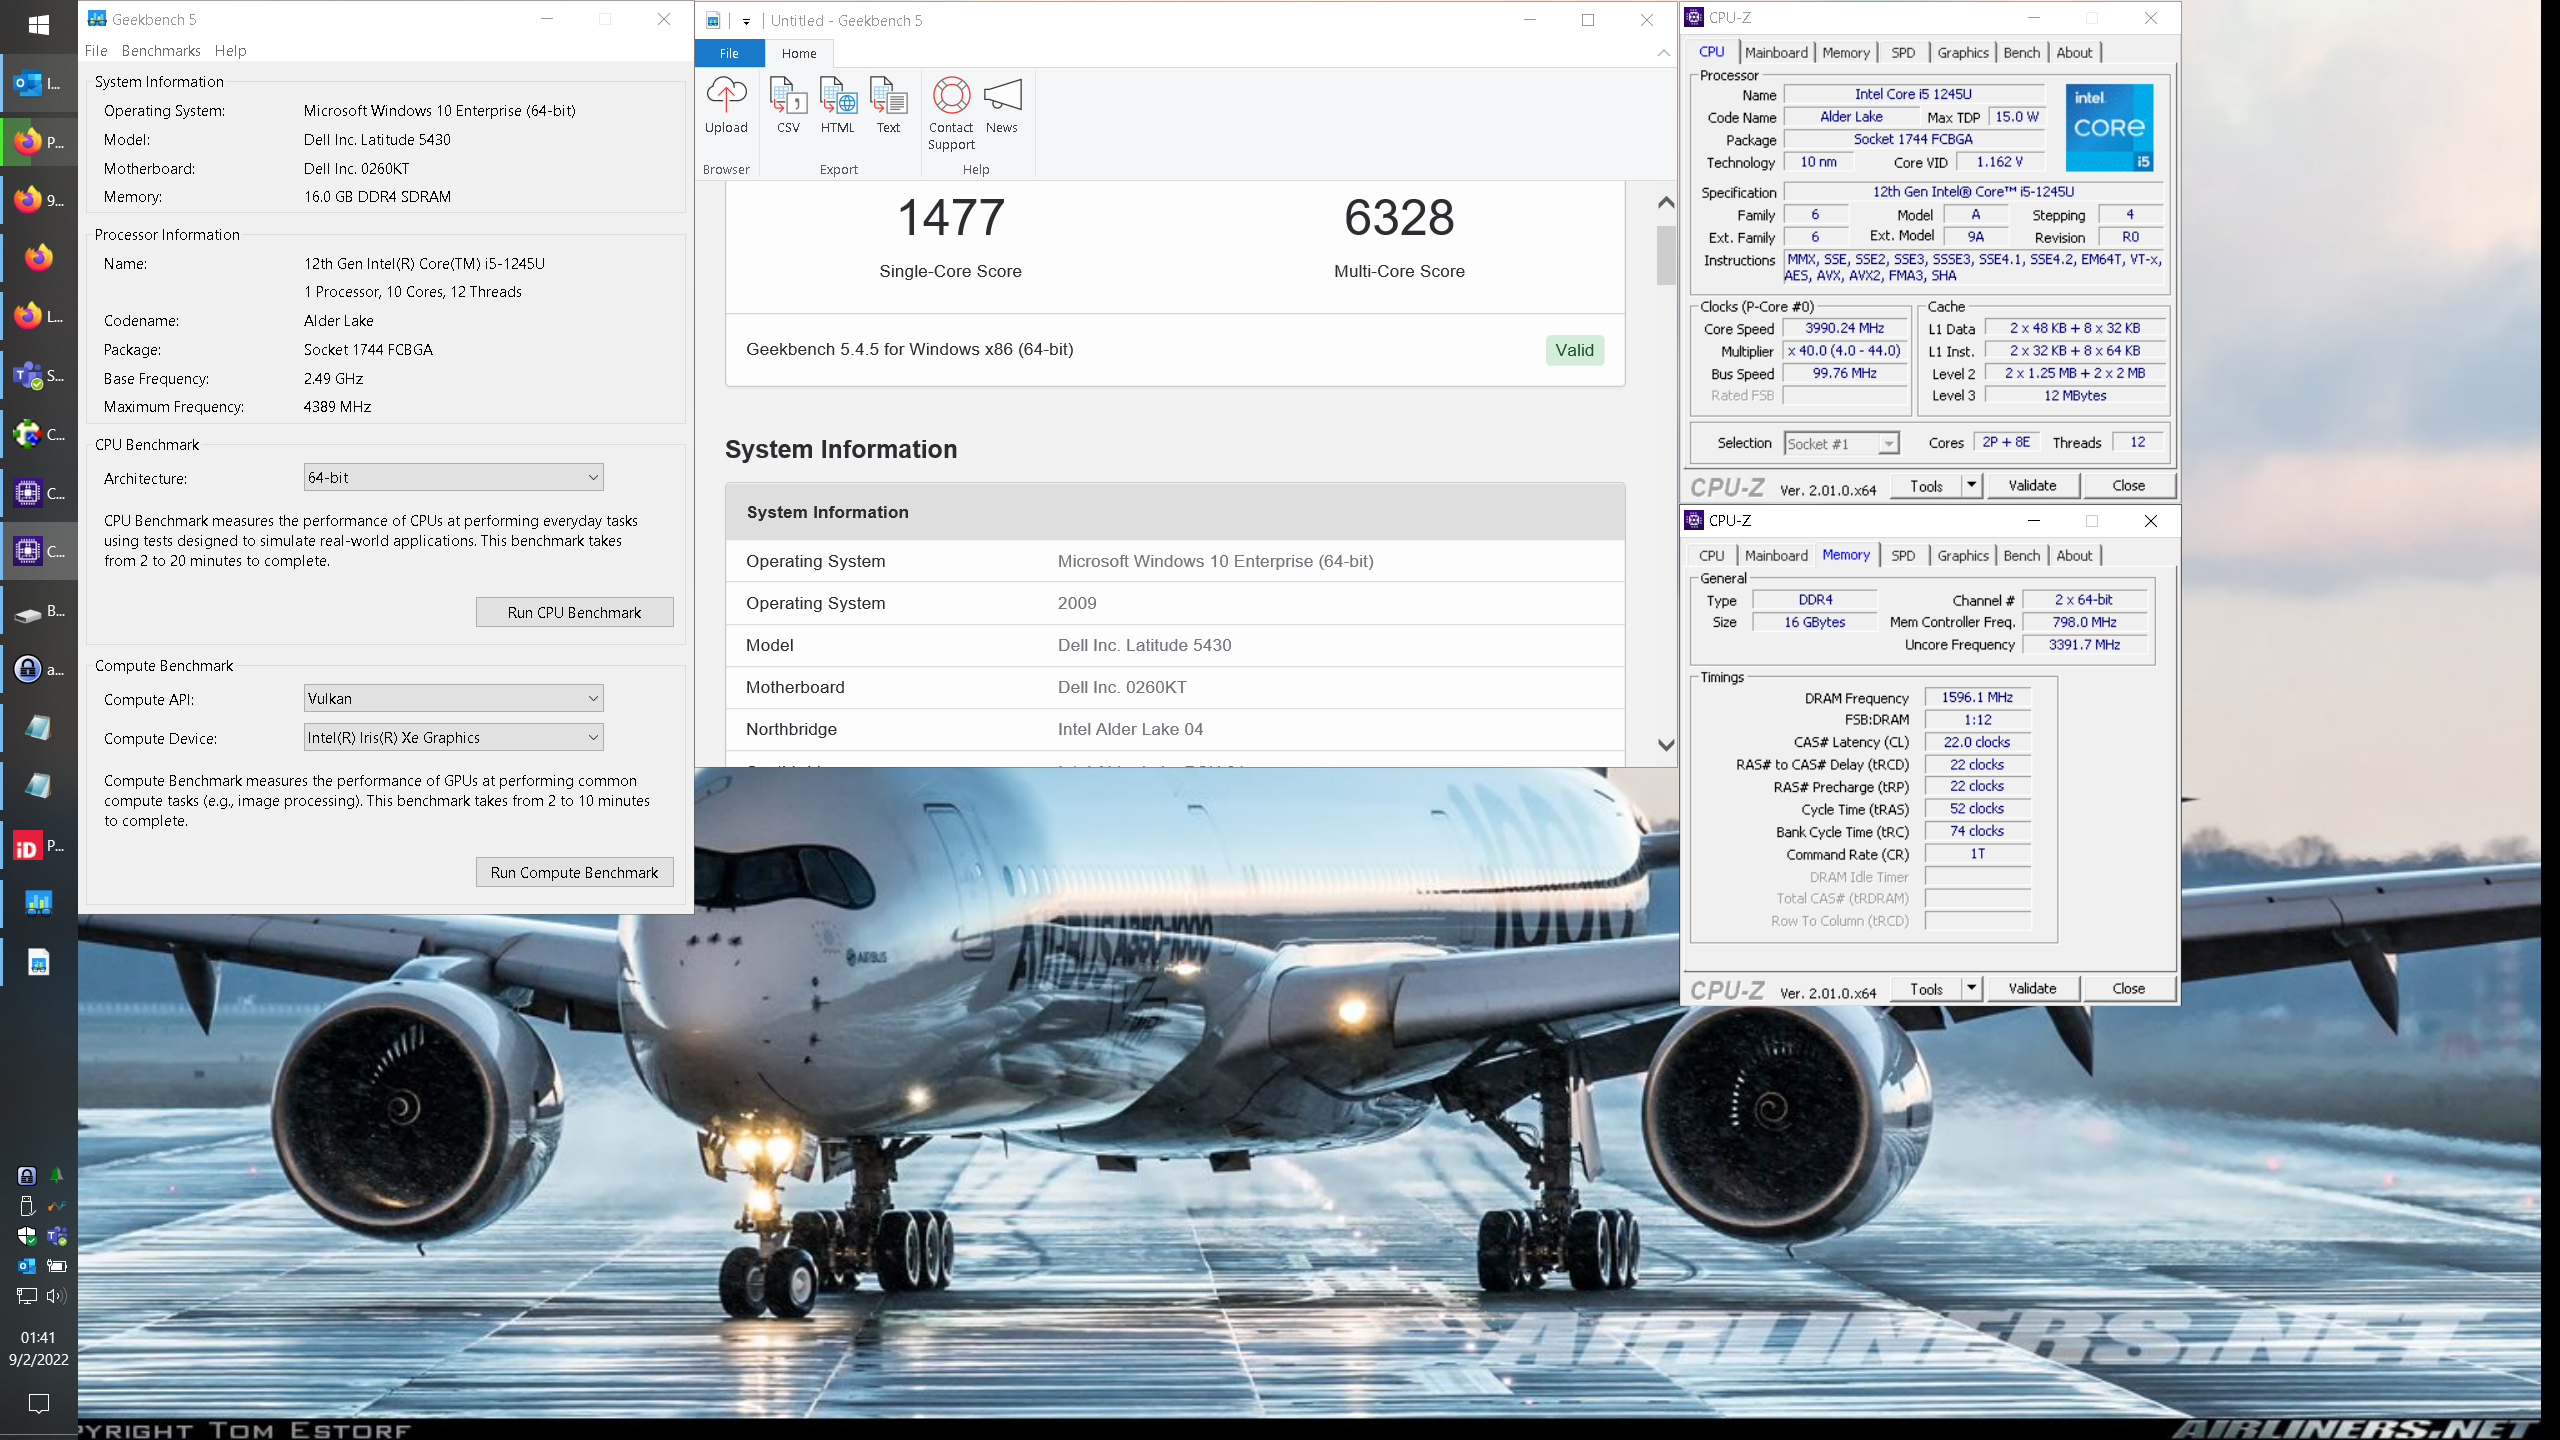The height and width of the screenshot is (1440, 2560).
Task: Click Intel Alder Lake 04 Northbridge value
Action: 1130,730
